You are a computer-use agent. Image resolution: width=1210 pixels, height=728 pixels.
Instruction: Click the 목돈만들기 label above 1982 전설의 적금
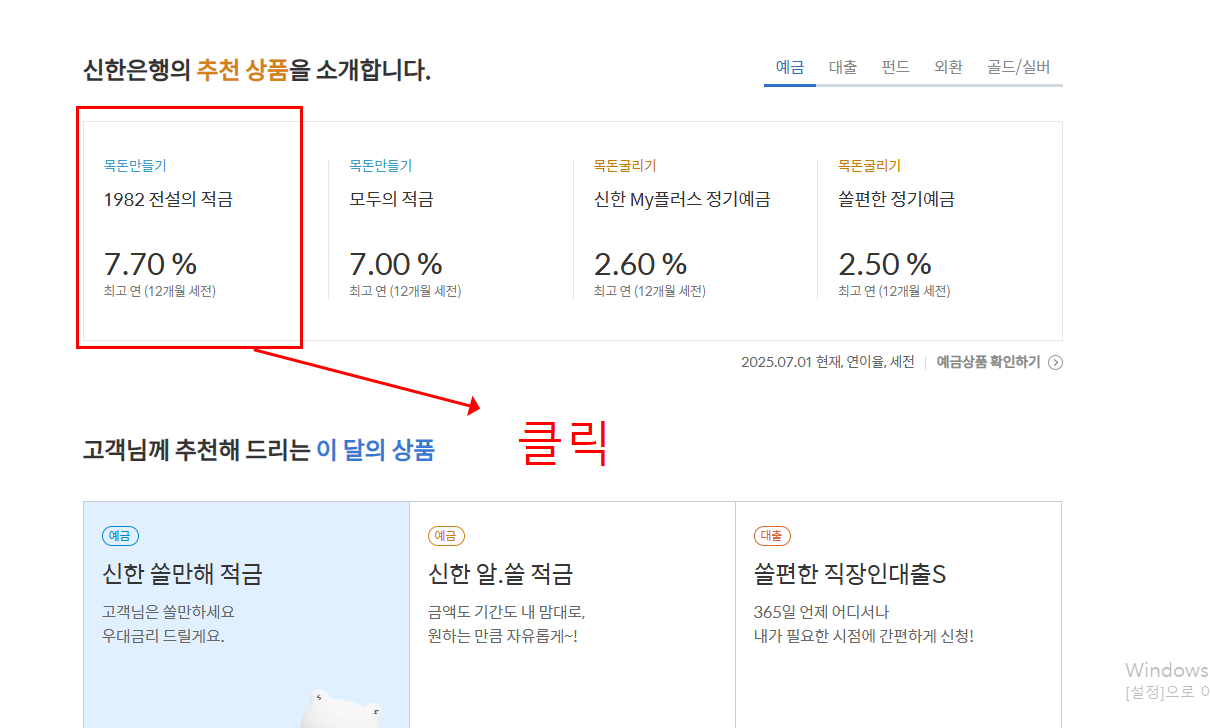[x=135, y=166]
